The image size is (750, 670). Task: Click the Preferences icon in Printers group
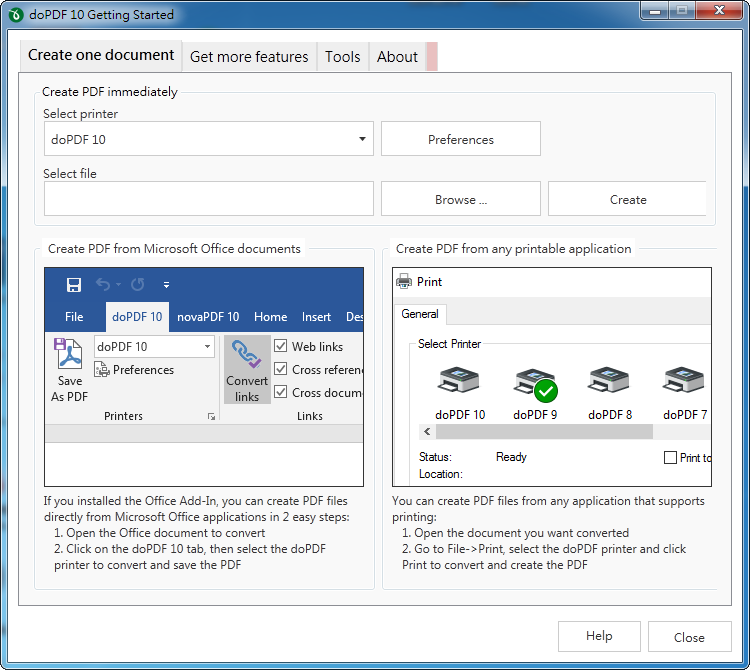tap(102, 370)
